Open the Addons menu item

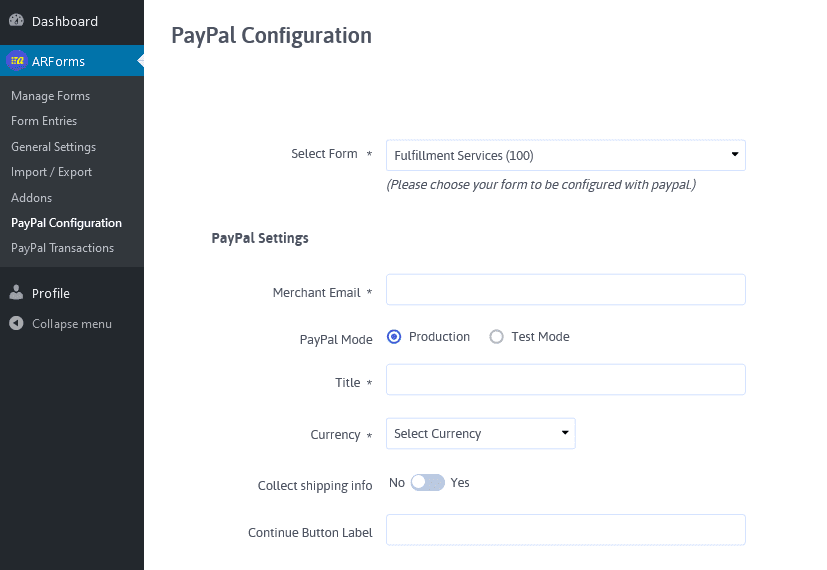click(x=32, y=198)
